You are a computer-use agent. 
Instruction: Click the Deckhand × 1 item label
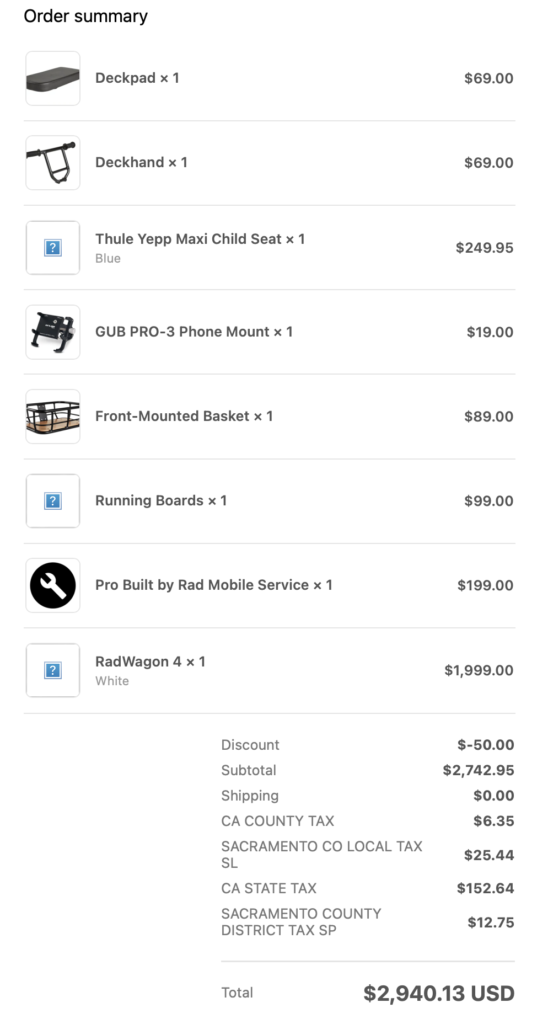141,162
